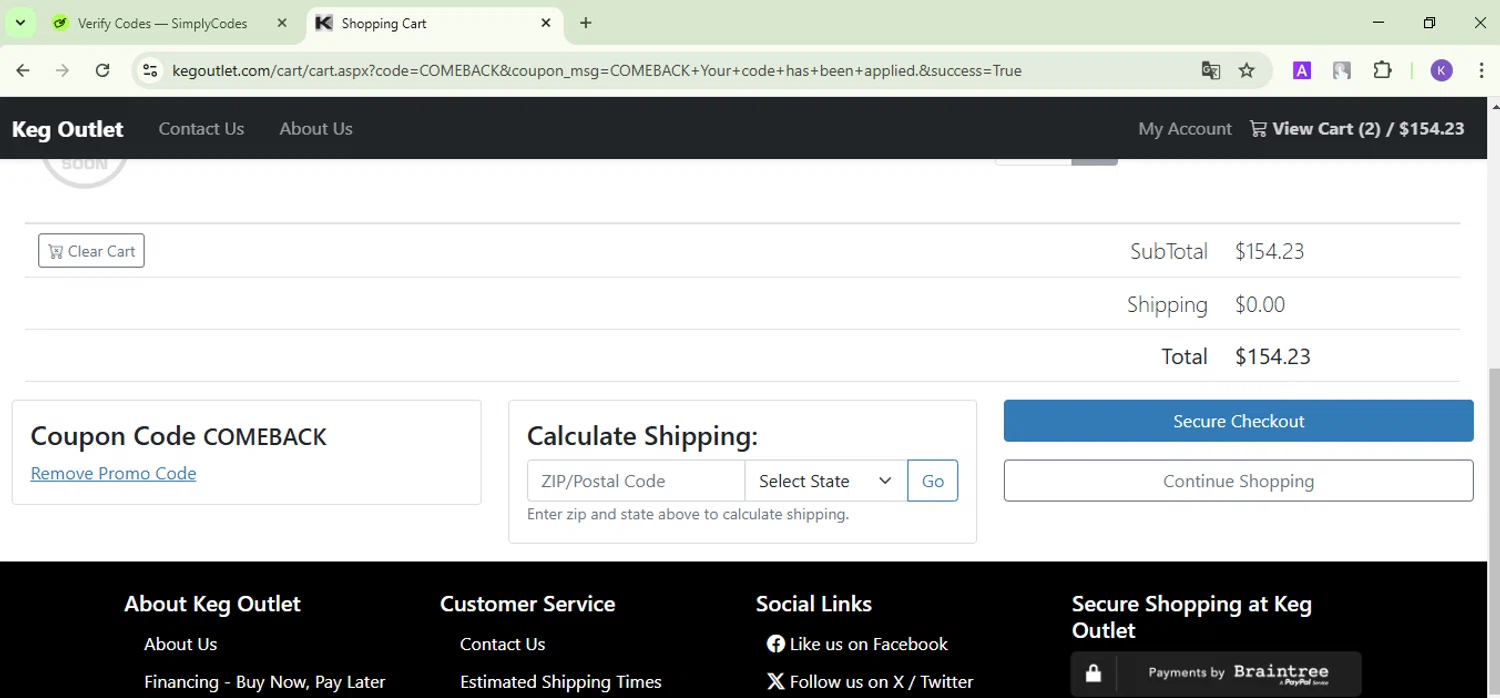The height and width of the screenshot is (698, 1500).
Task: Focus the ZIP/Postal Code field
Action: coord(636,481)
